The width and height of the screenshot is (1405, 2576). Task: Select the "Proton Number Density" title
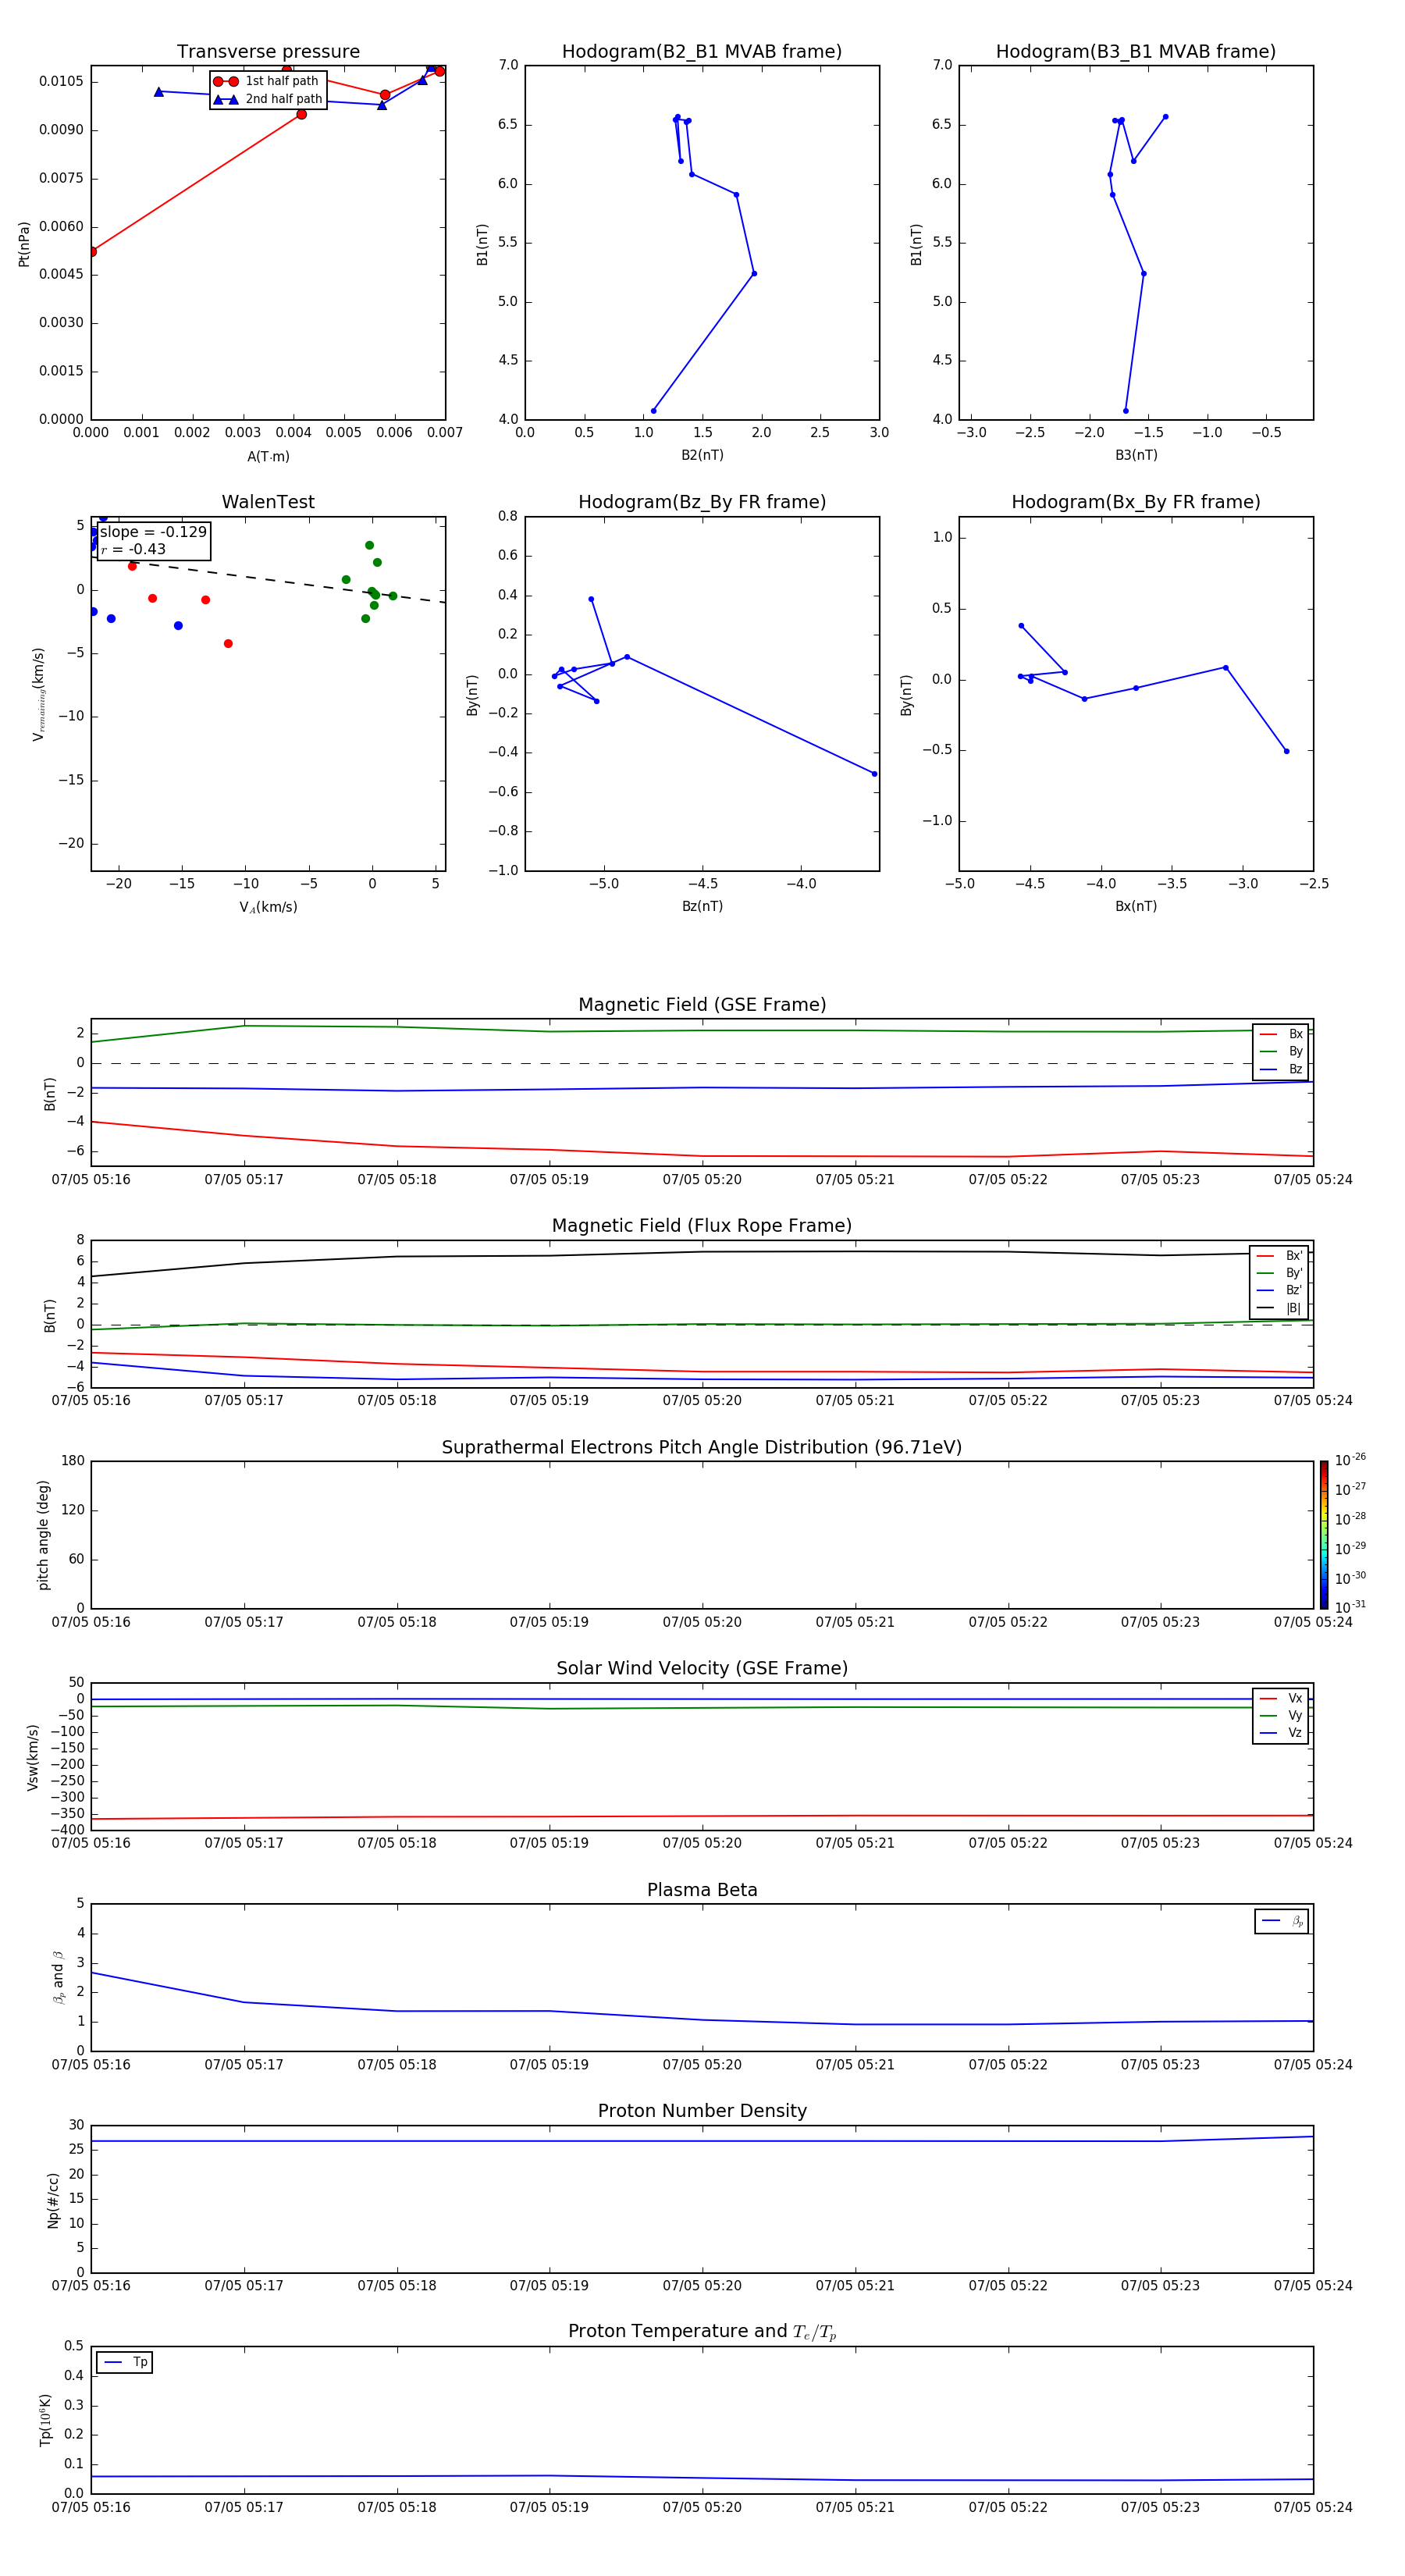pyautogui.click(x=702, y=2111)
